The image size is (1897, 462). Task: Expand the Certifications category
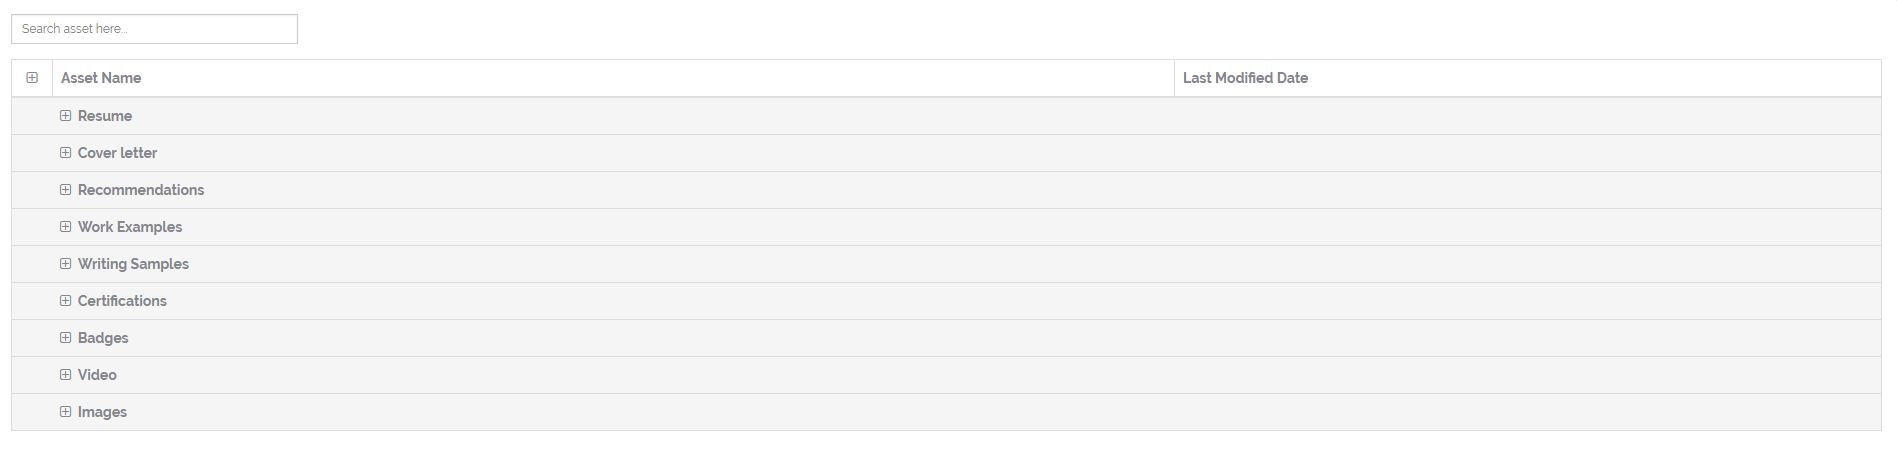(66, 301)
